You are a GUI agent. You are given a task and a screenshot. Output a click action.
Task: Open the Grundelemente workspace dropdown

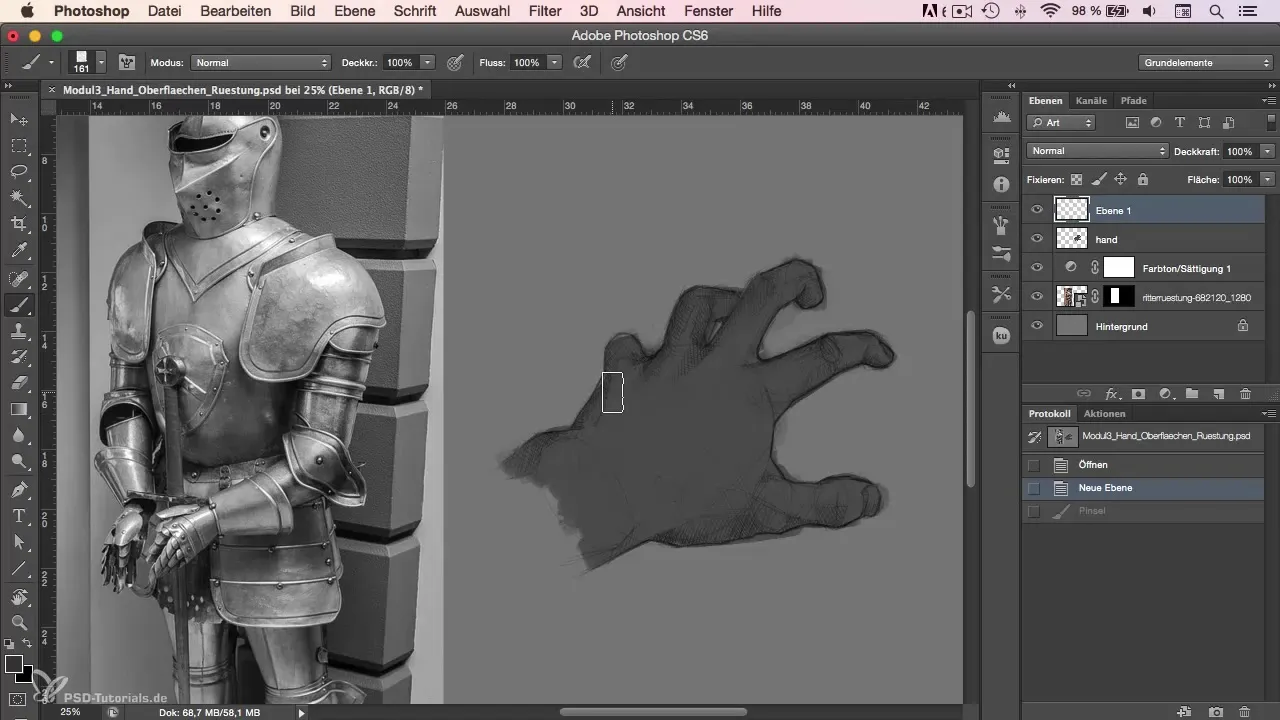click(x=1205, y=62)
